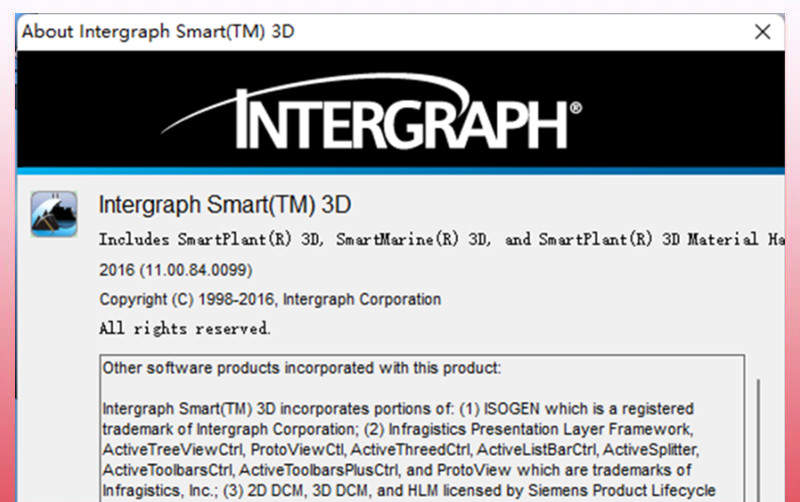The image size is (800, 502).
Task: Click the Intergraph logo banner
Action: (401, 109)
